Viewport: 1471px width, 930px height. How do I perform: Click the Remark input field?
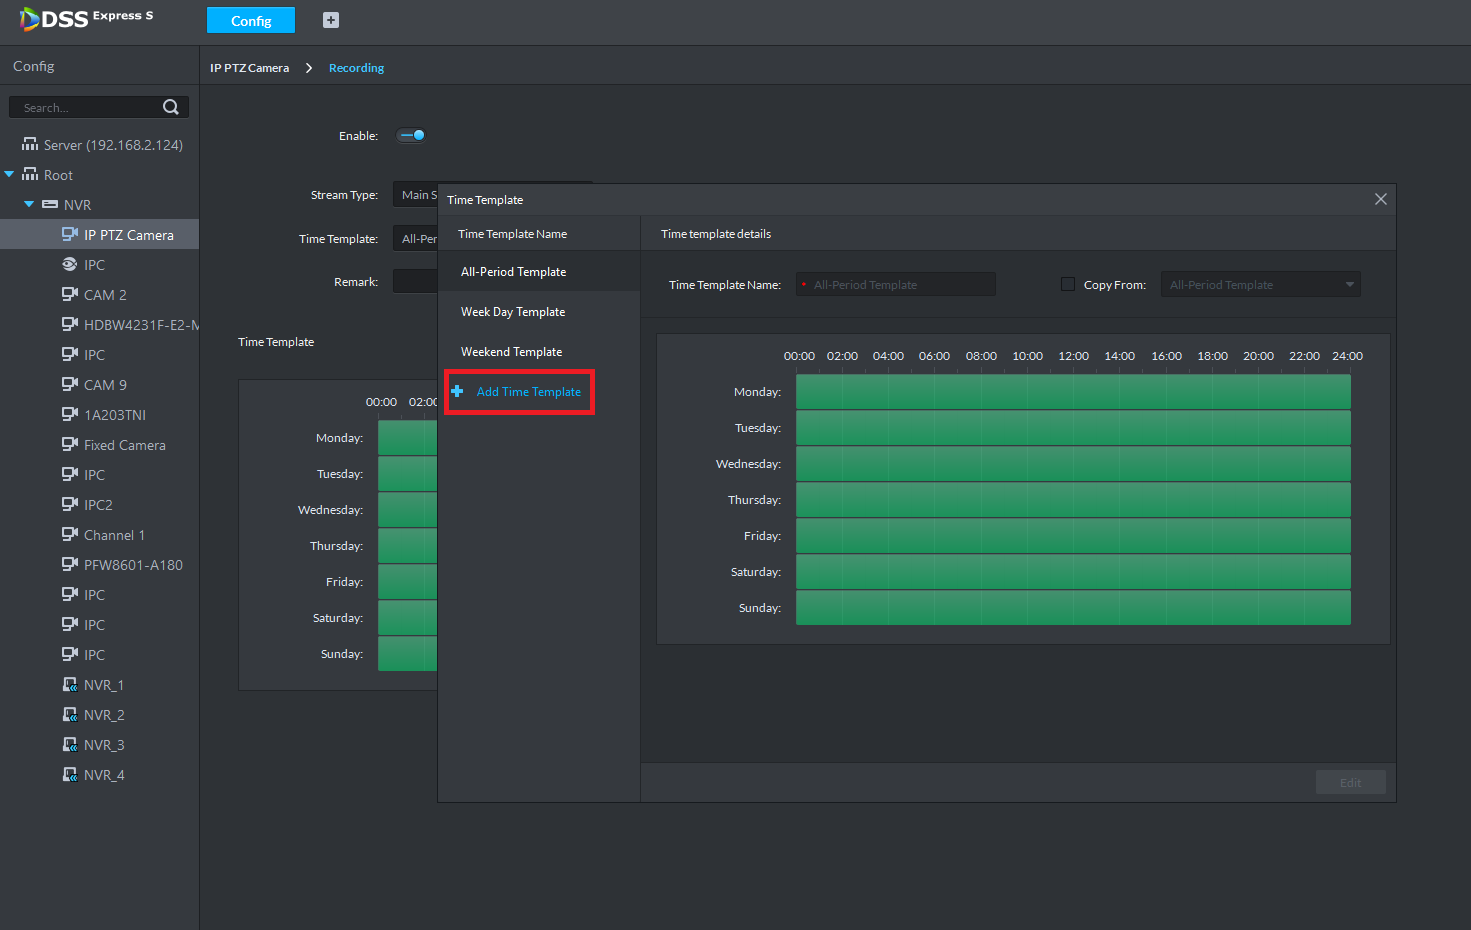(415, 282)
